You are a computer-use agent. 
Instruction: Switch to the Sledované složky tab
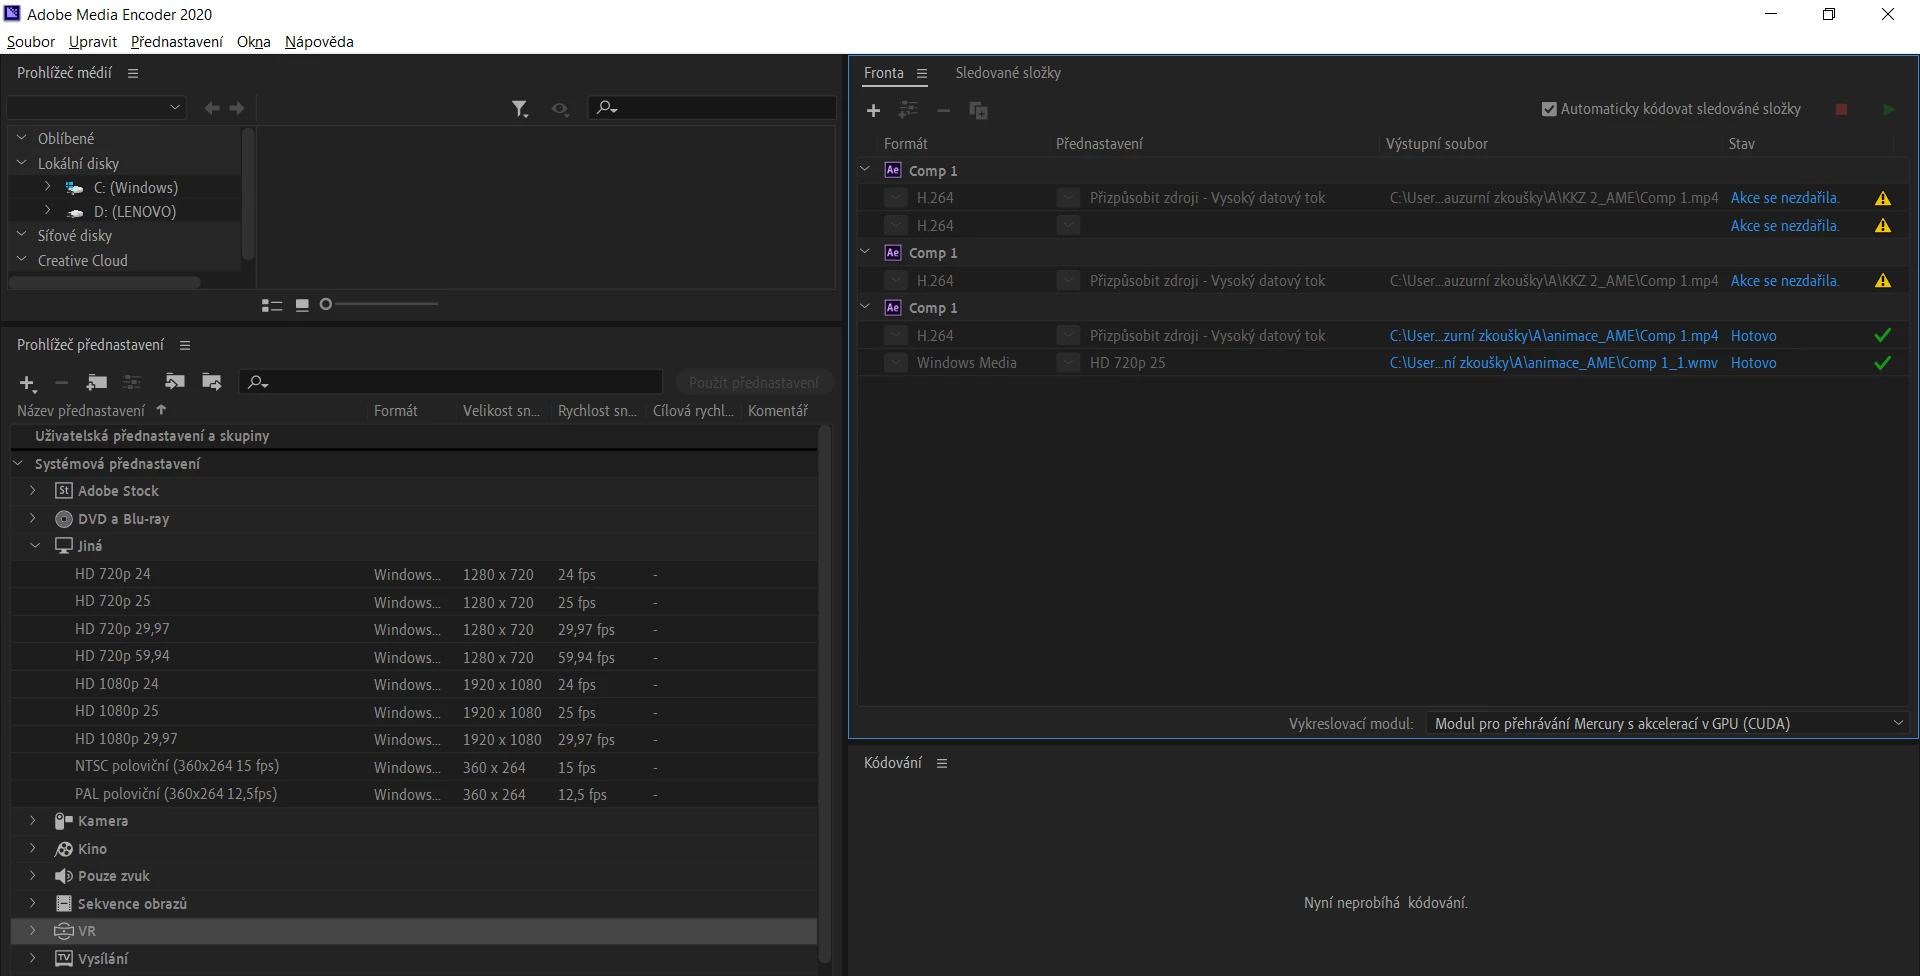coord(1008,73)
